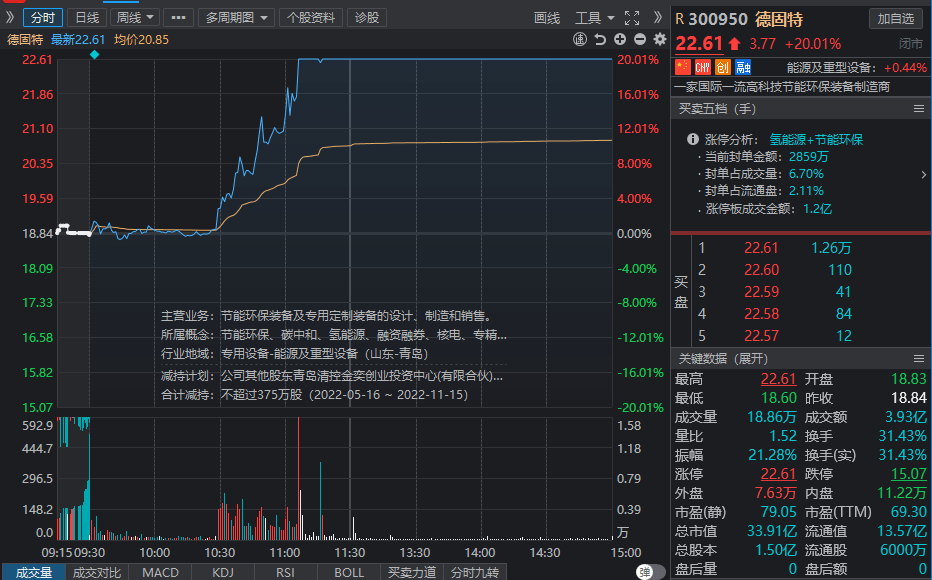Select the 成交对比 indicator tab
The height and width of the screenshot is (580, 932).
(96, 572)
